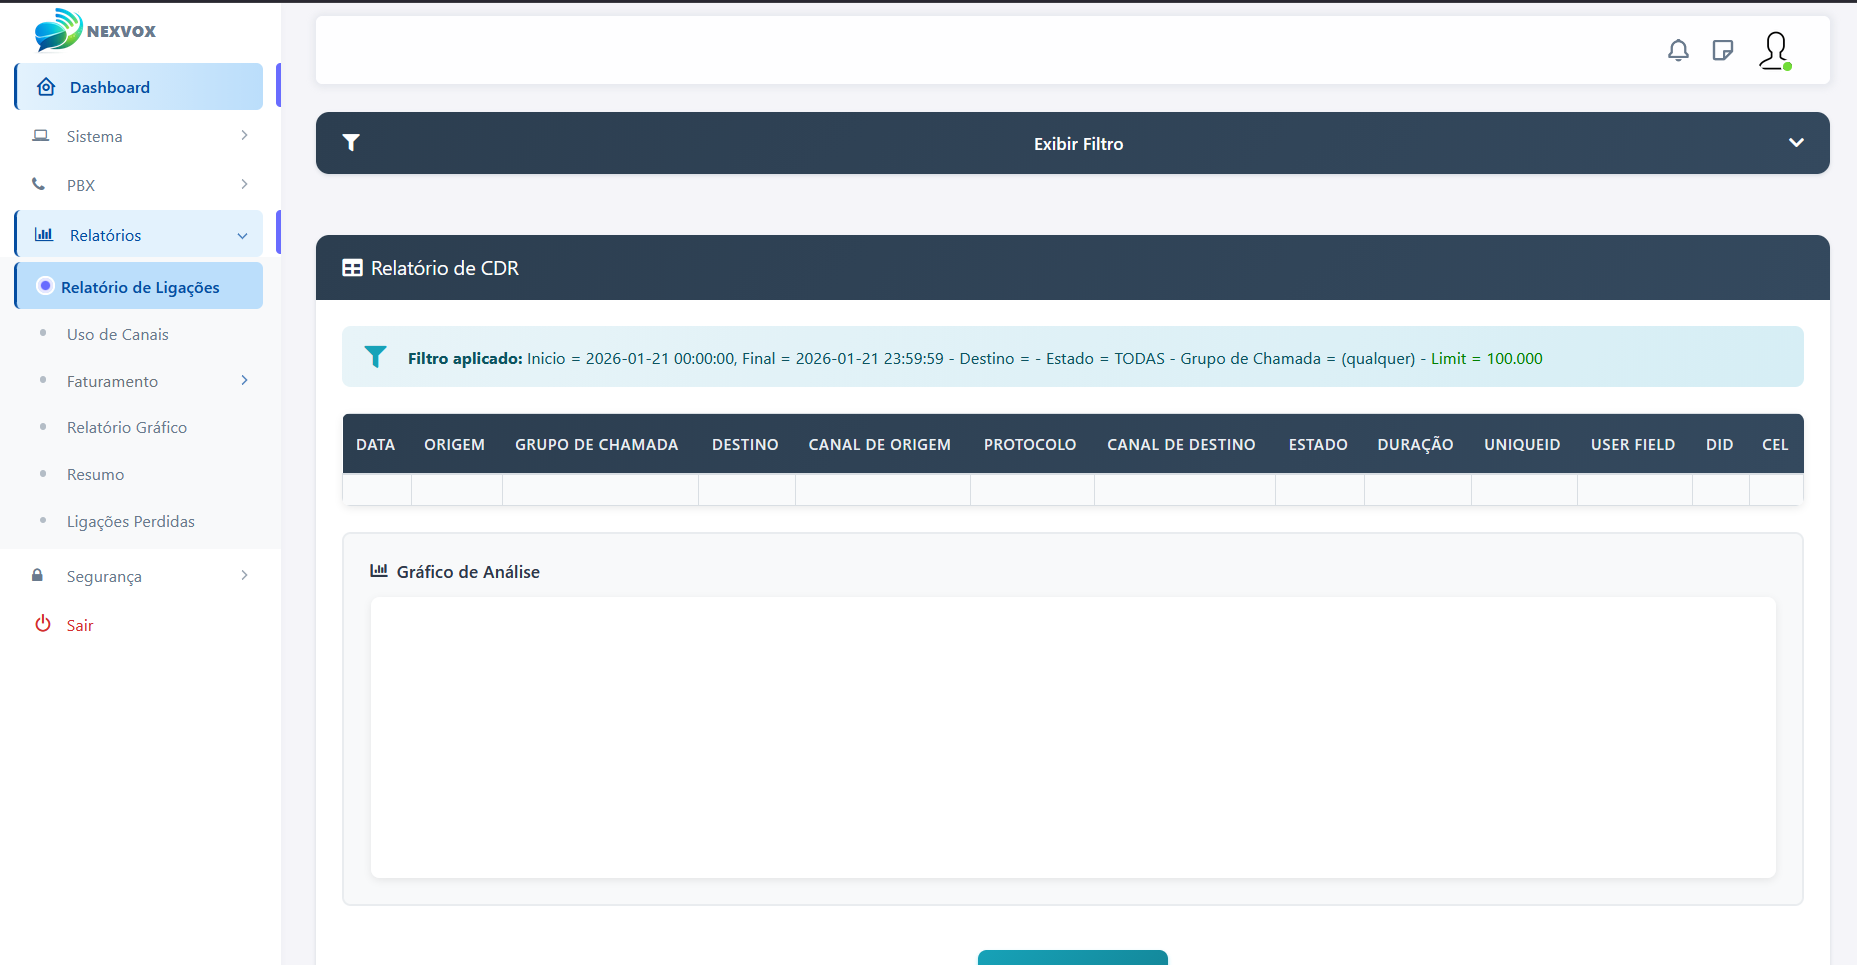Open the Sistema menu item
The image size is (1857, 965).
pos(139,136)
